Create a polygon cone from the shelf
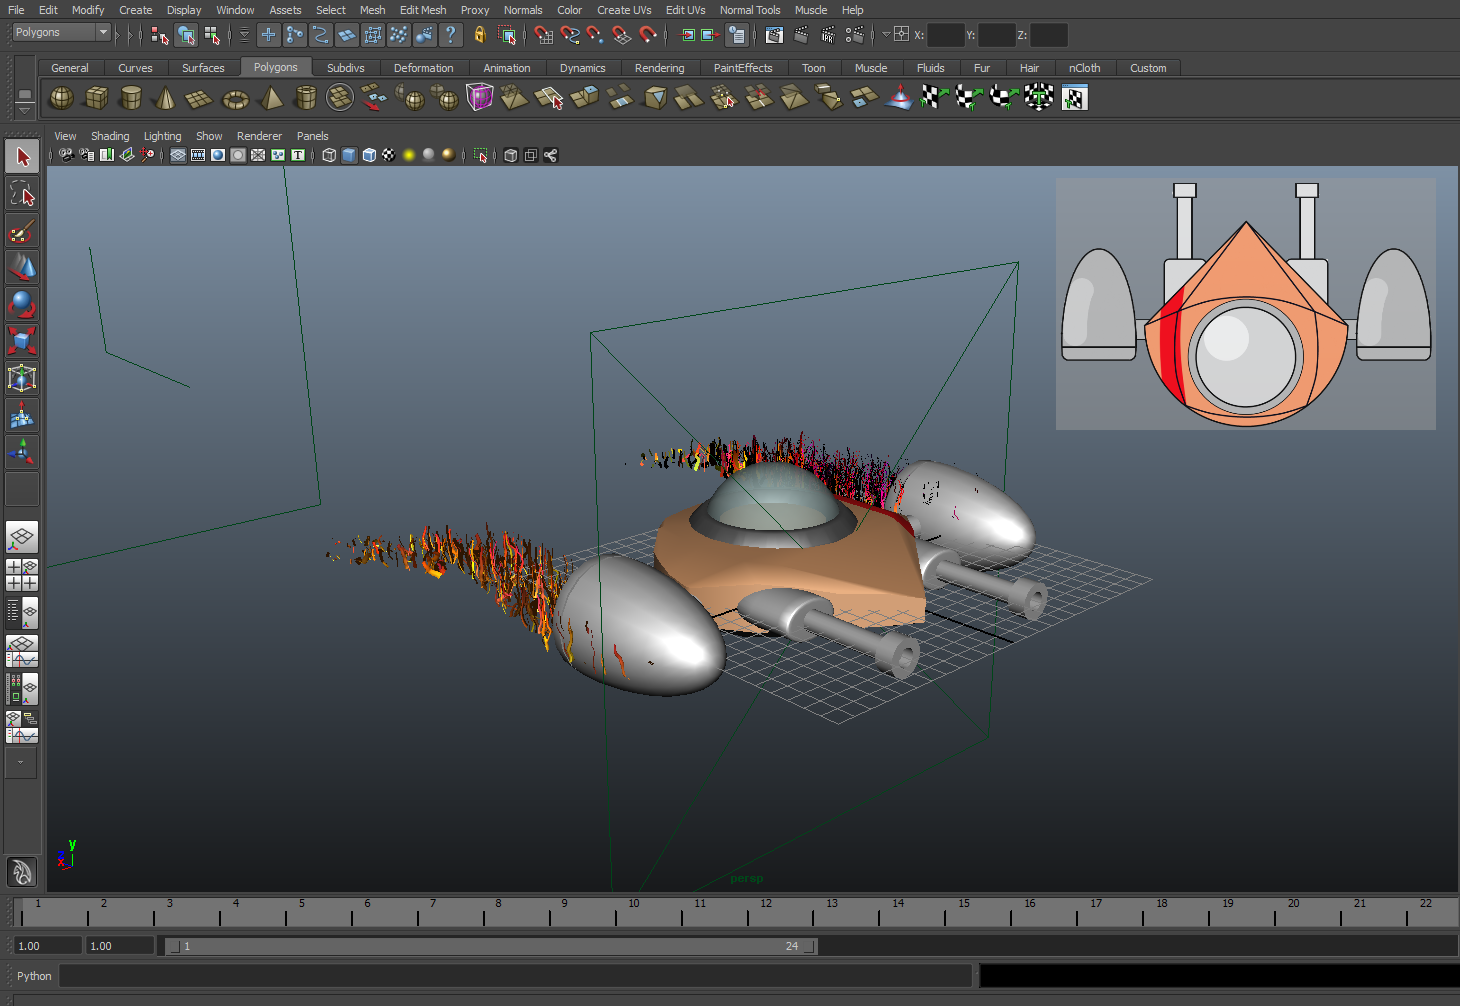Screen dimensions: 1460x1006 (165, 98)
